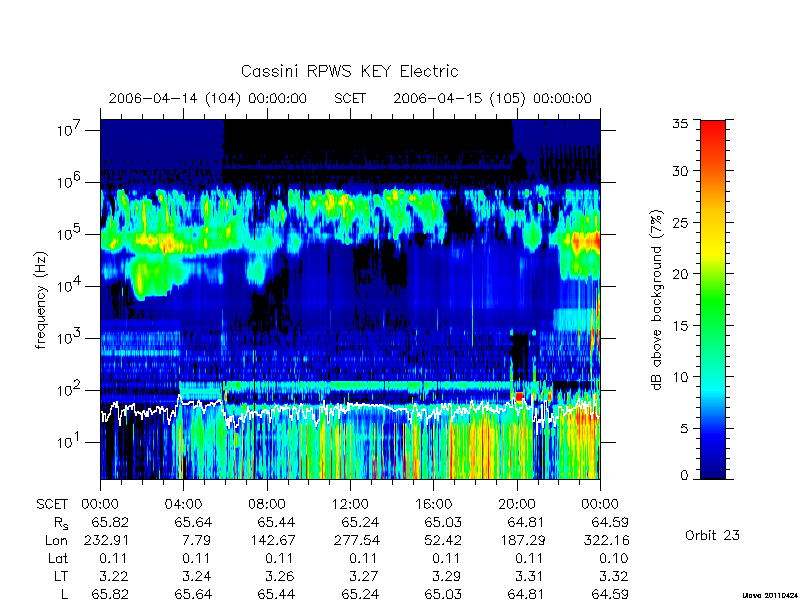Click the red burst near 20:00 at 100 Hz

click(519, 396)
